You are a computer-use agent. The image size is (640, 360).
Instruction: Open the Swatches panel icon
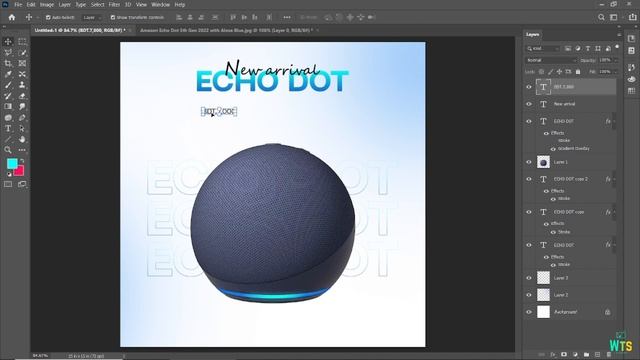(632, 91)
